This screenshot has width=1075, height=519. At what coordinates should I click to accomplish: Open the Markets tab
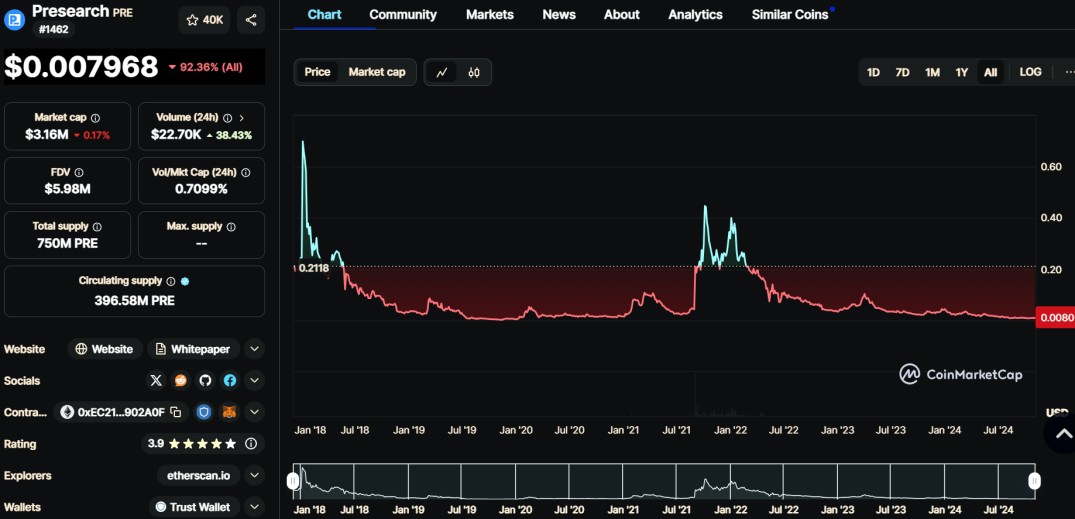tap(490, 14)
